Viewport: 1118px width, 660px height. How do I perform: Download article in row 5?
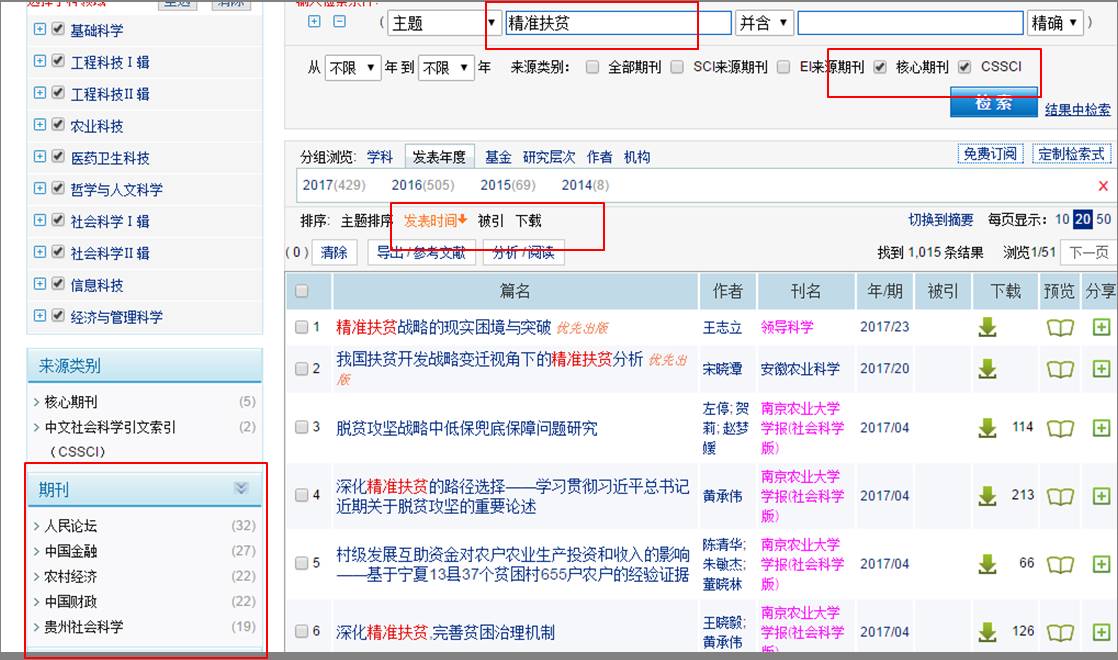click(x=988, y=564)
